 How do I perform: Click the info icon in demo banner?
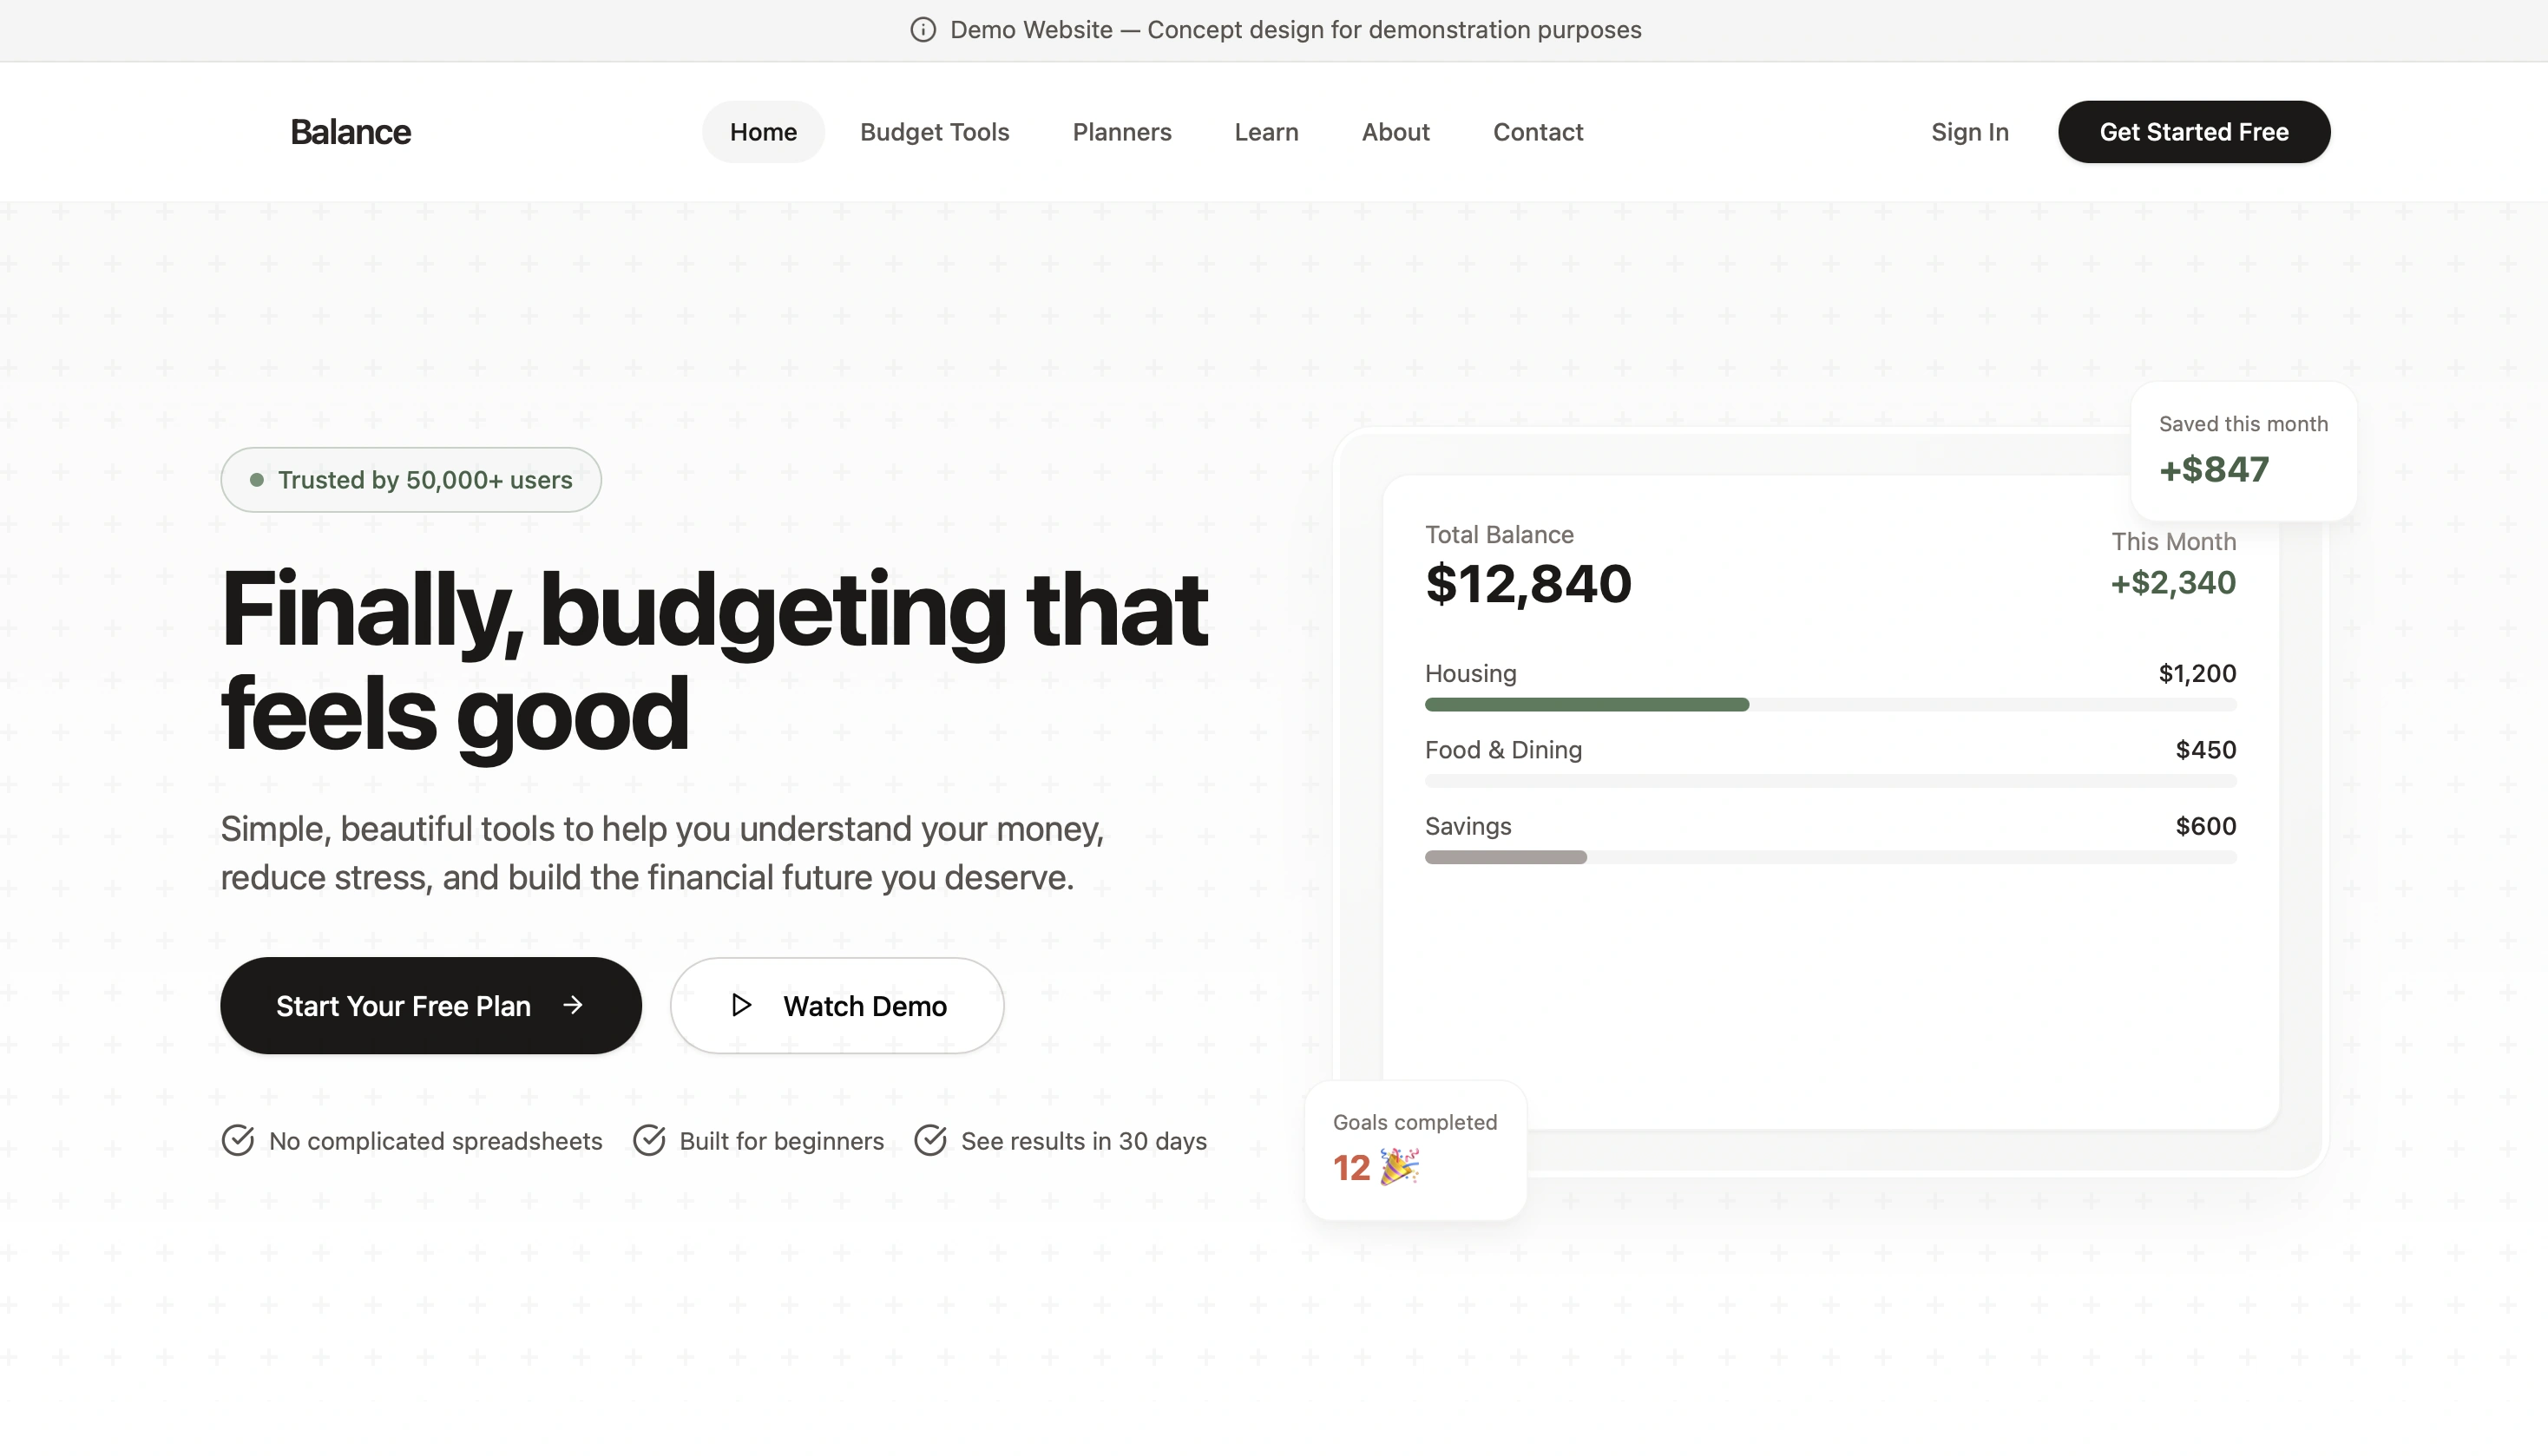923,30
